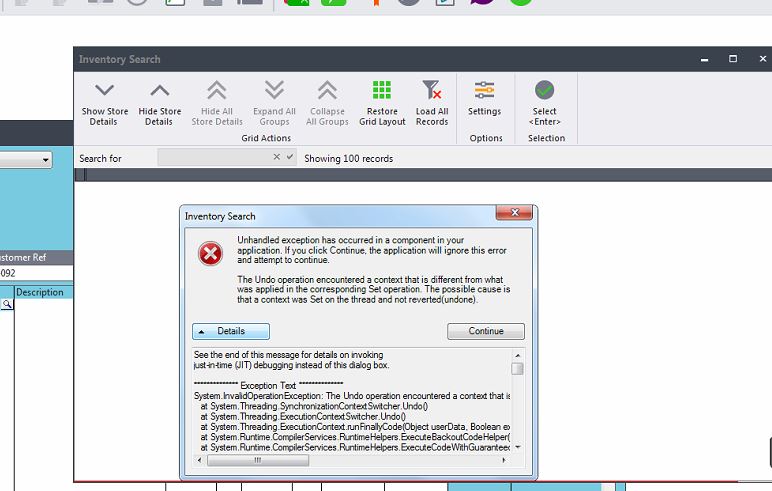Click Select <Enter> checkmark icon
This screenshot has height=491, width=772.
point(545,92)
